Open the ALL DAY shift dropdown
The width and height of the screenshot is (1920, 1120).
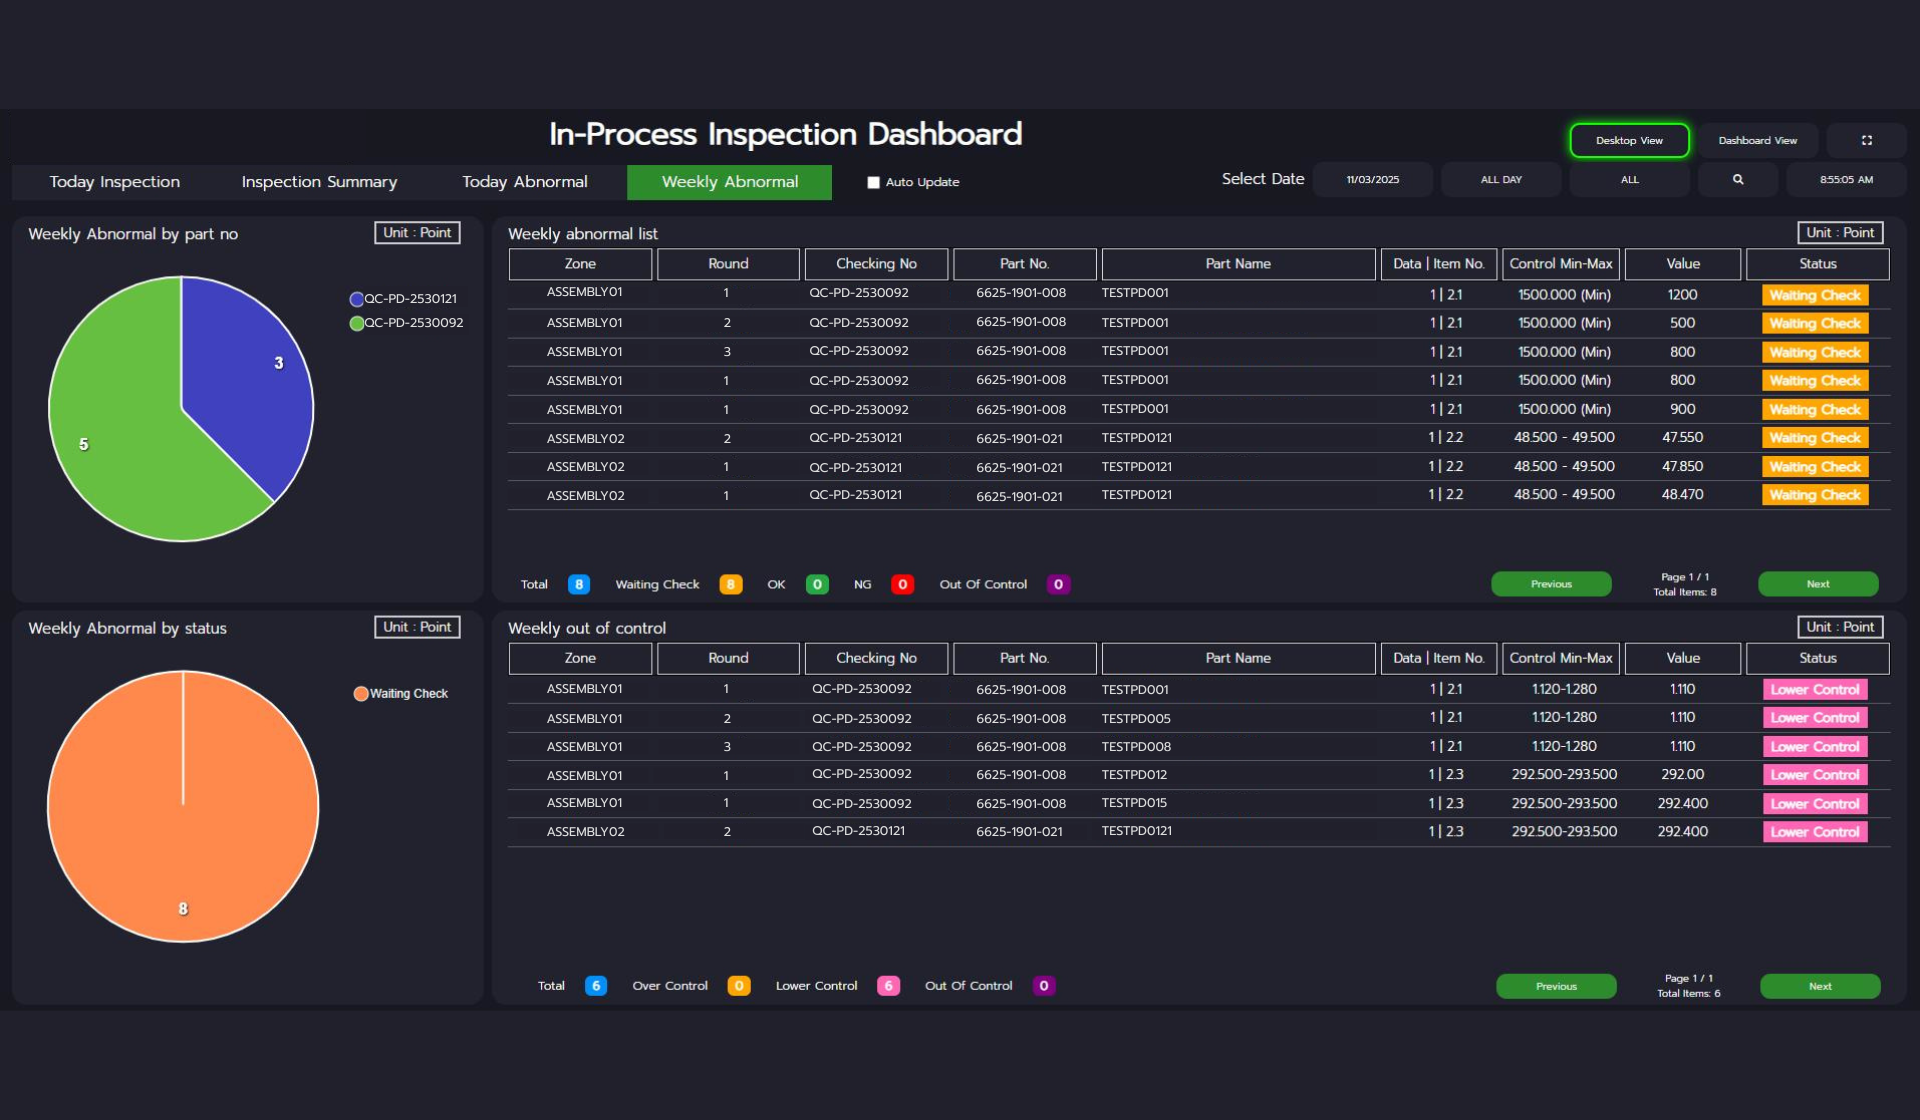click(1501, 180)
